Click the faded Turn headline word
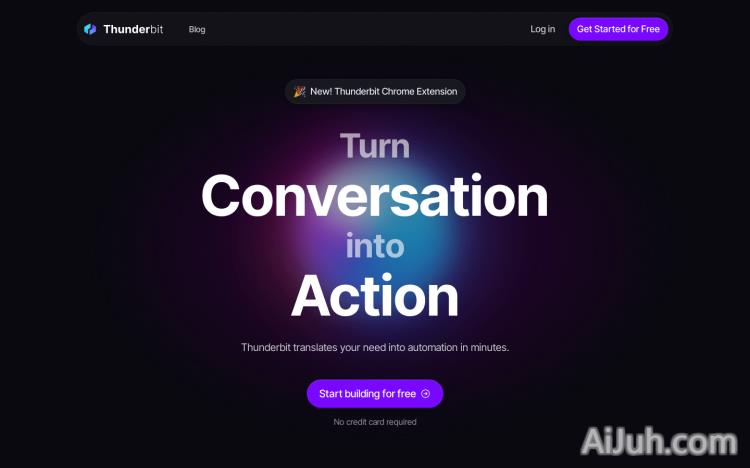The image size is (750, 468). (375, 145)
